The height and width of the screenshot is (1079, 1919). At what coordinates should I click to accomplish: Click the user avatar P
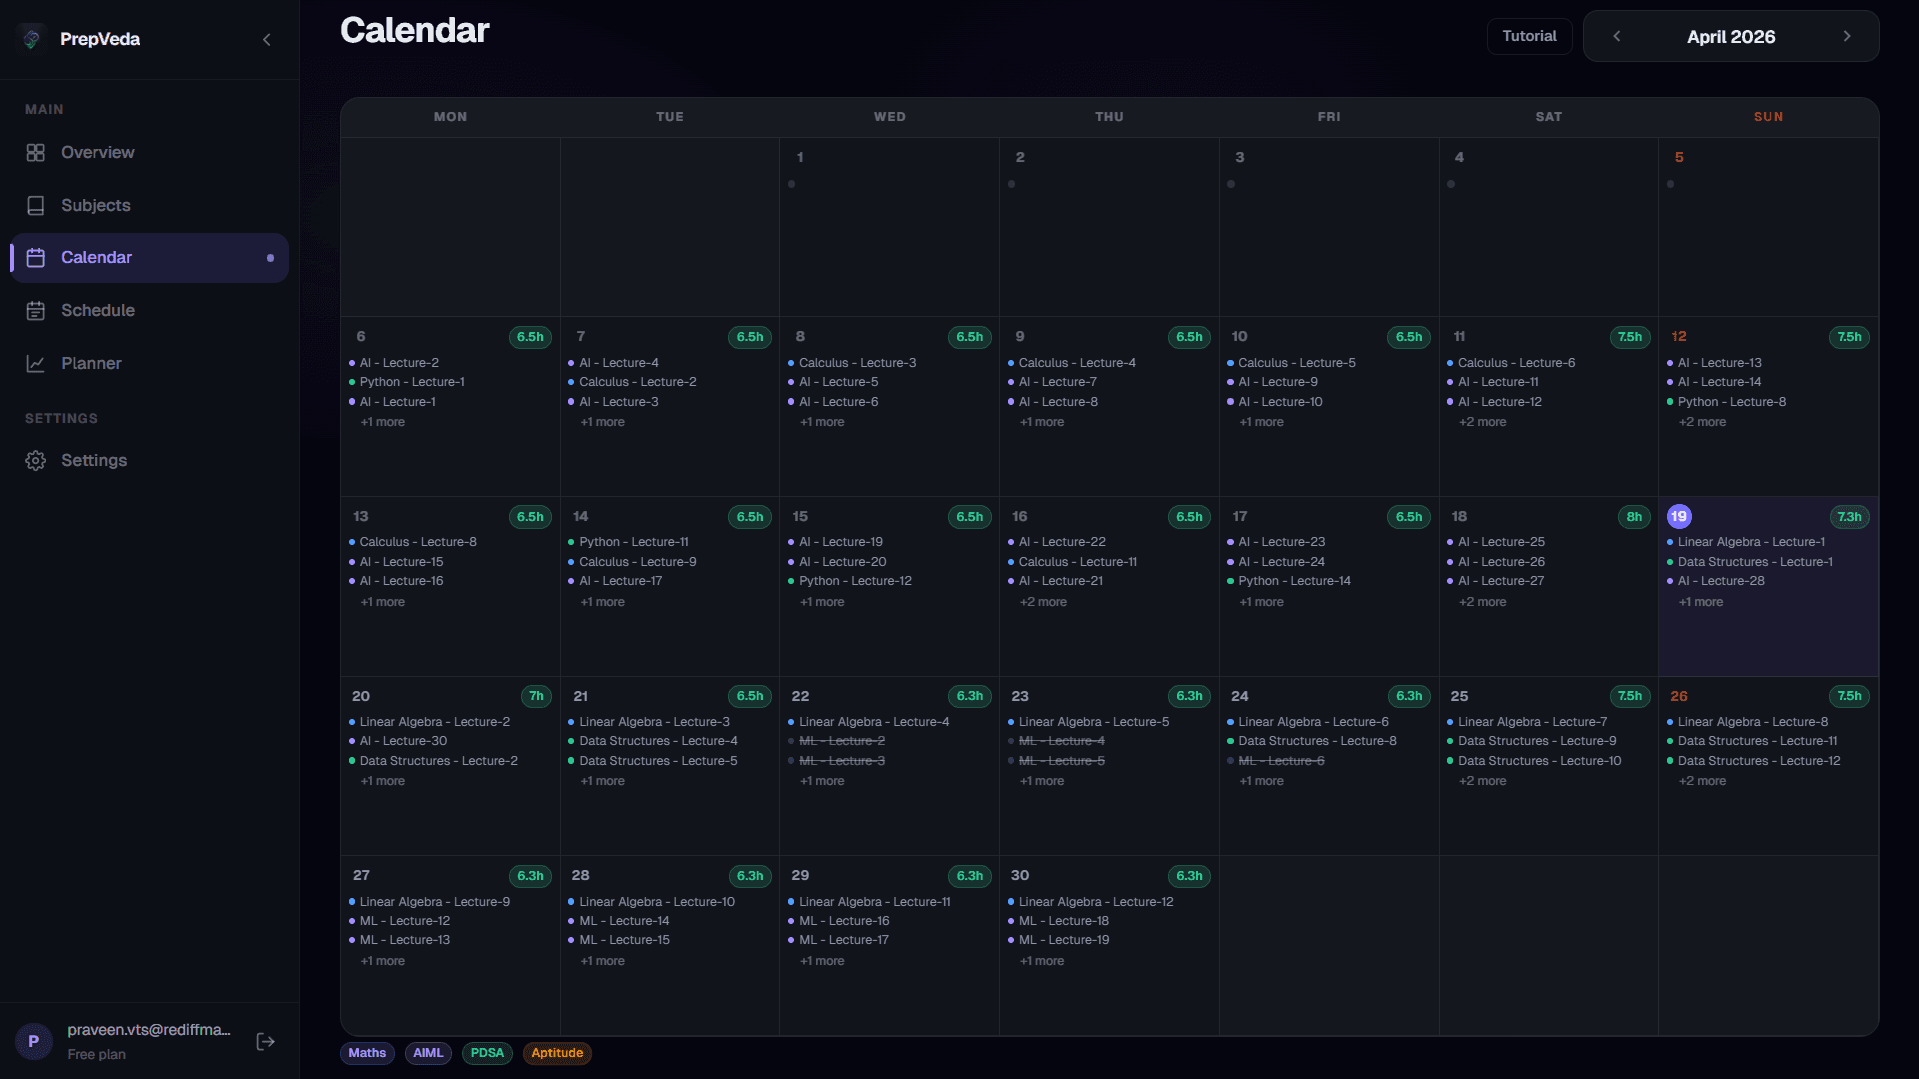point(33,1041)
